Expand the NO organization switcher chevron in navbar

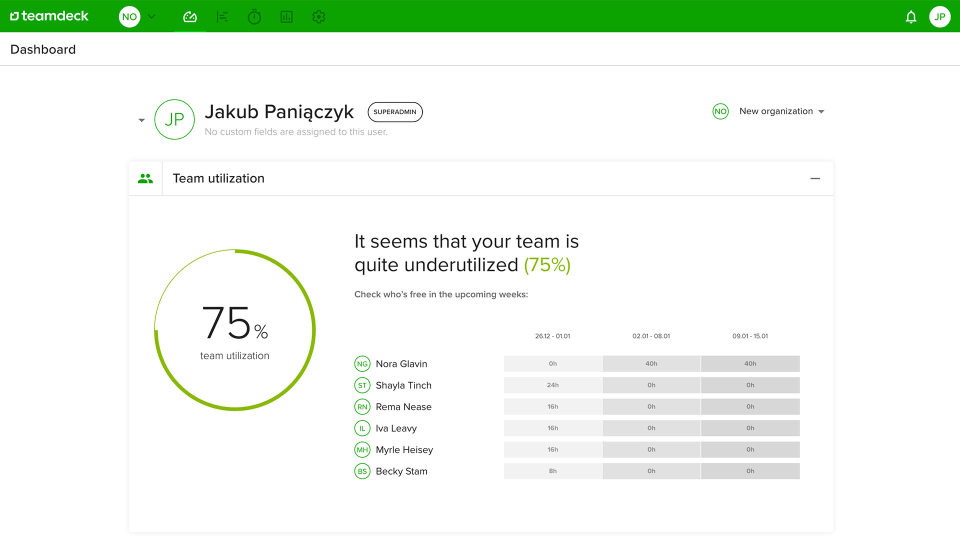point(152,17)
